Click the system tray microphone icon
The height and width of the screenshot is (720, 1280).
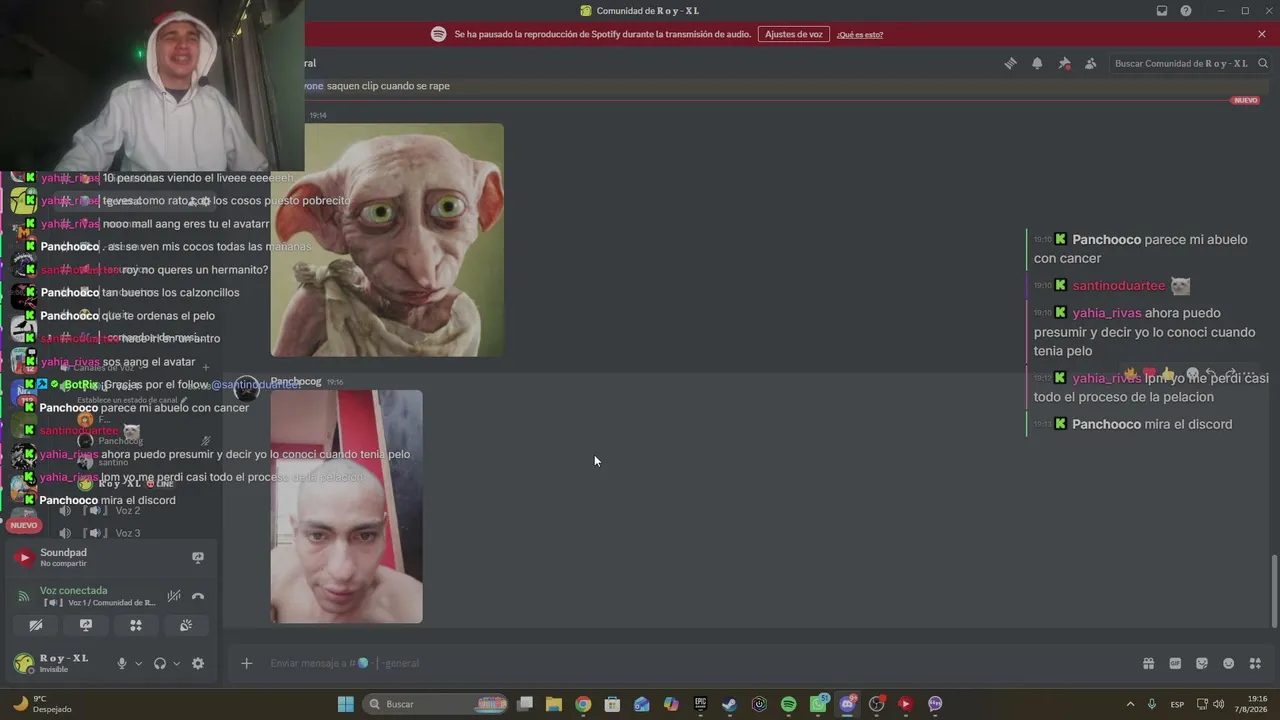tap(1152, 704)
